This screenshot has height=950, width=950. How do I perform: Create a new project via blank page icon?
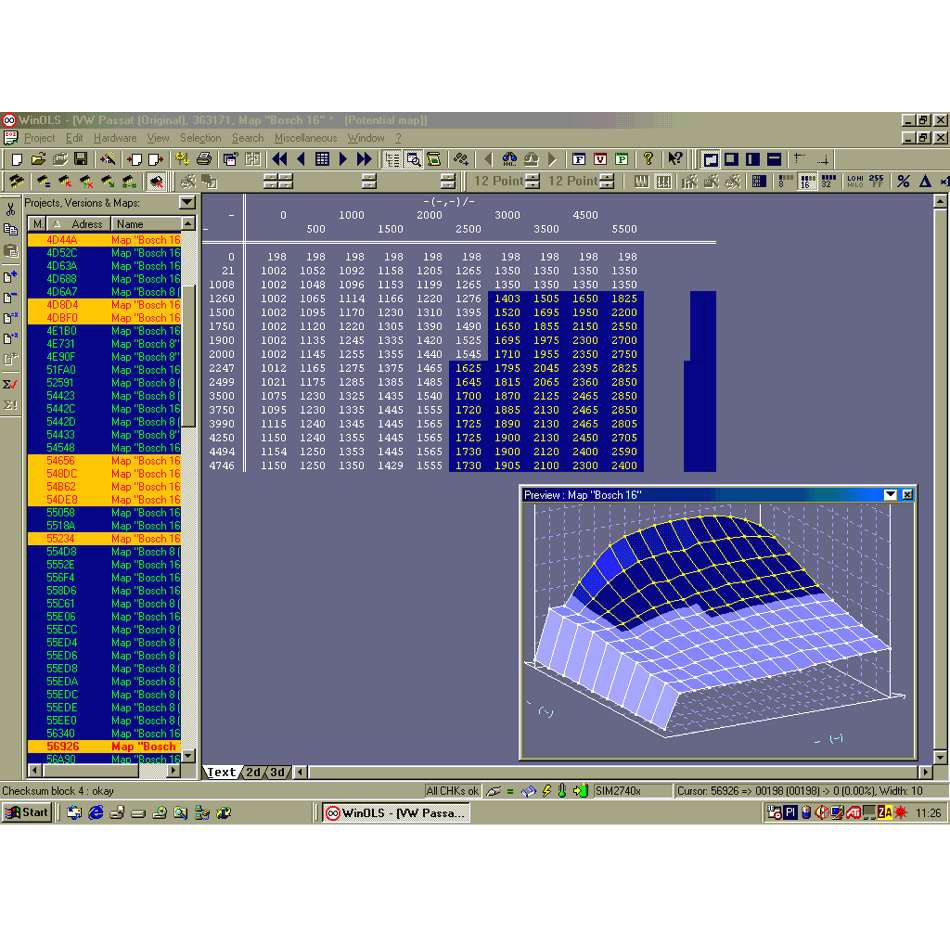(17, 159)
